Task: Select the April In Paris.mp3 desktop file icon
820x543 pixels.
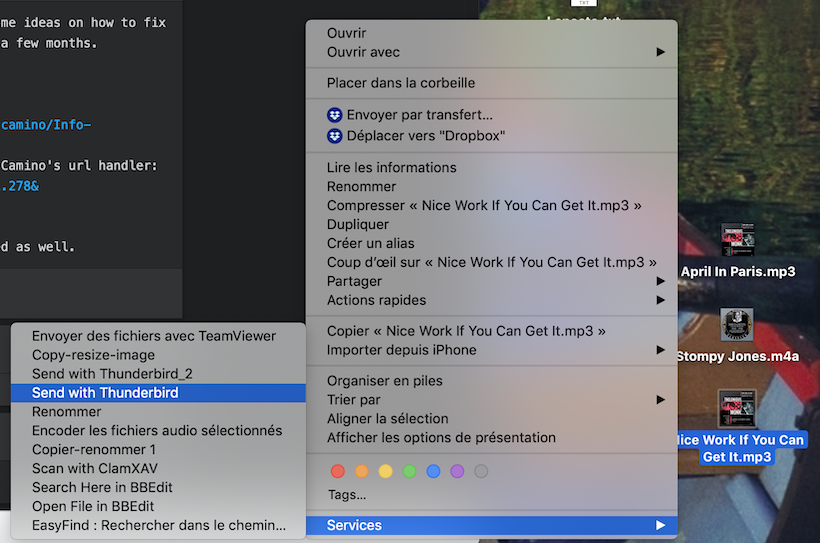Action: (737, 240)
